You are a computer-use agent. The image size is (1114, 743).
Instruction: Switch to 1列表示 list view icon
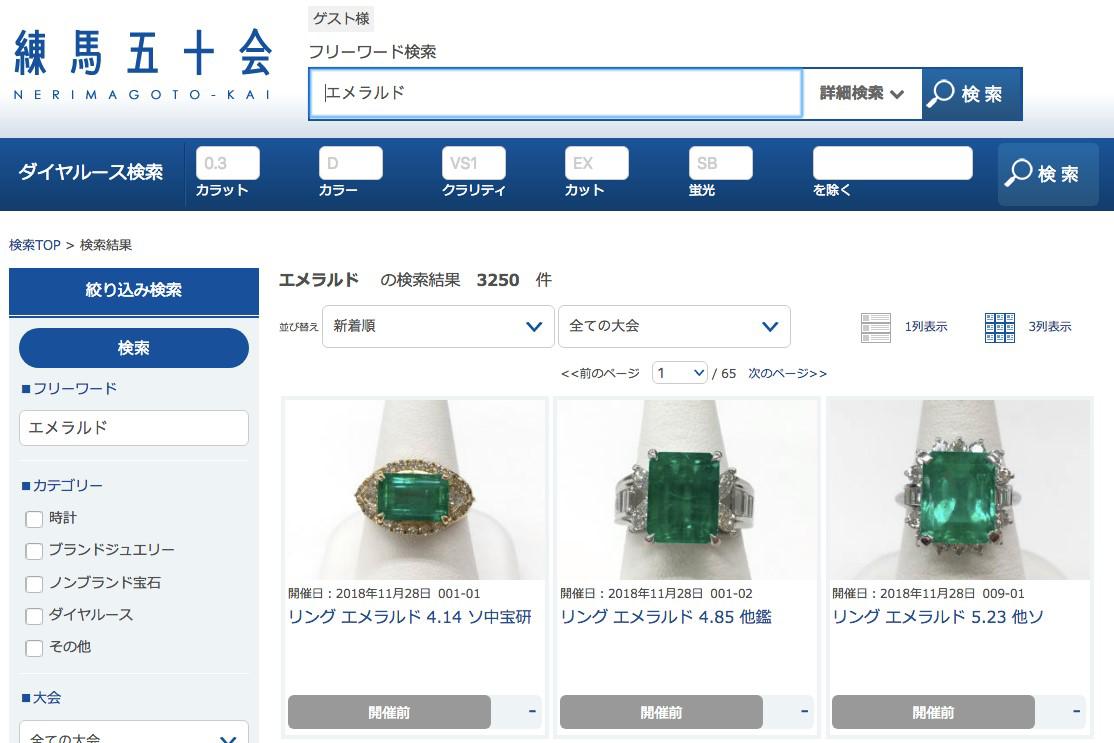(875, 327)
